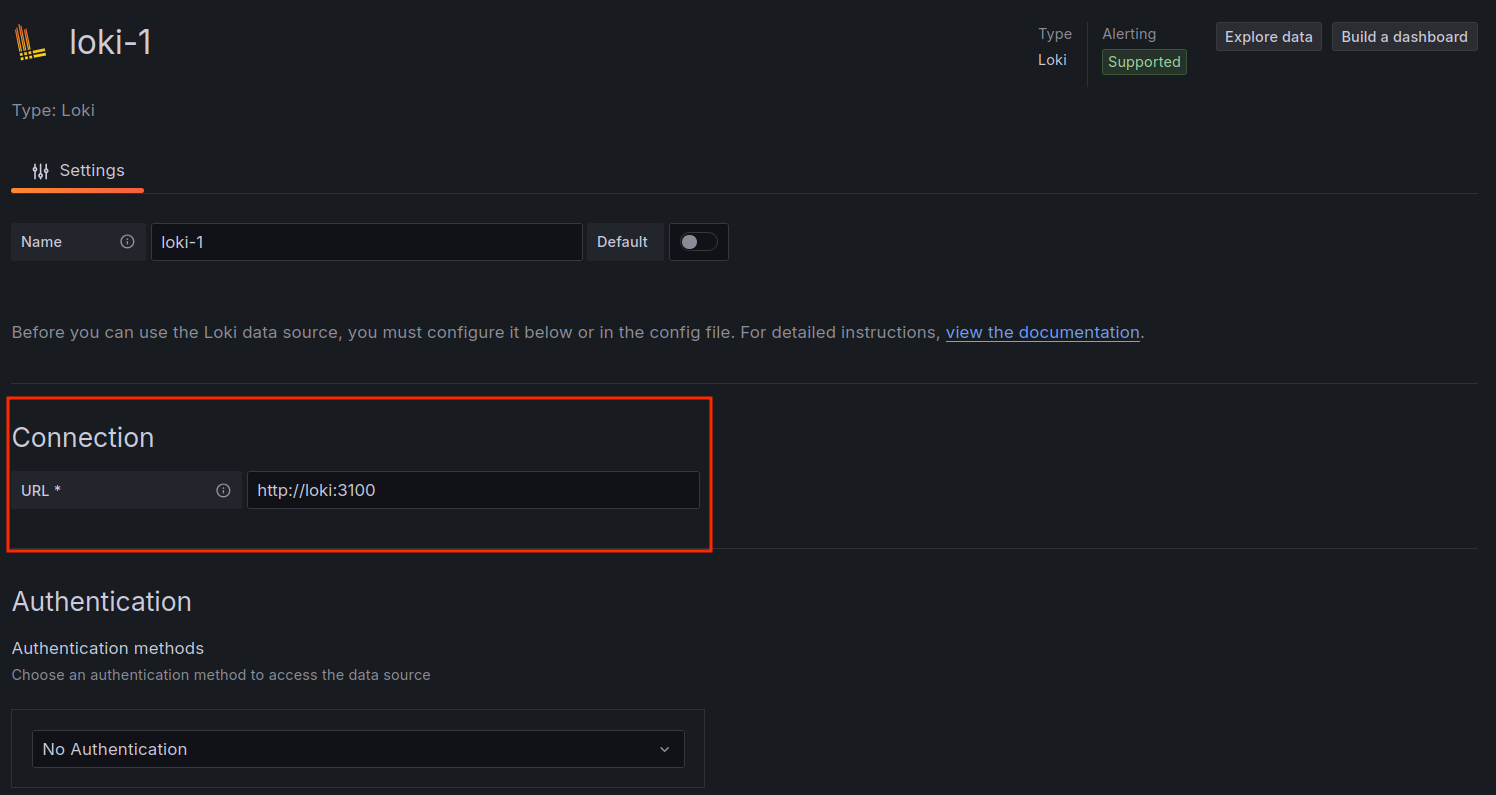Click the info icon next to Name

(x=127, y=241)
